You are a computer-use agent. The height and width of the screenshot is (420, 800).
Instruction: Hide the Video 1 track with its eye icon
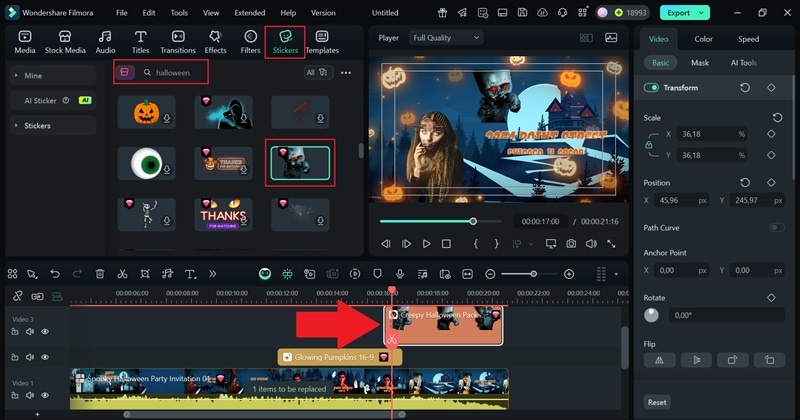(x=45, y=395)
